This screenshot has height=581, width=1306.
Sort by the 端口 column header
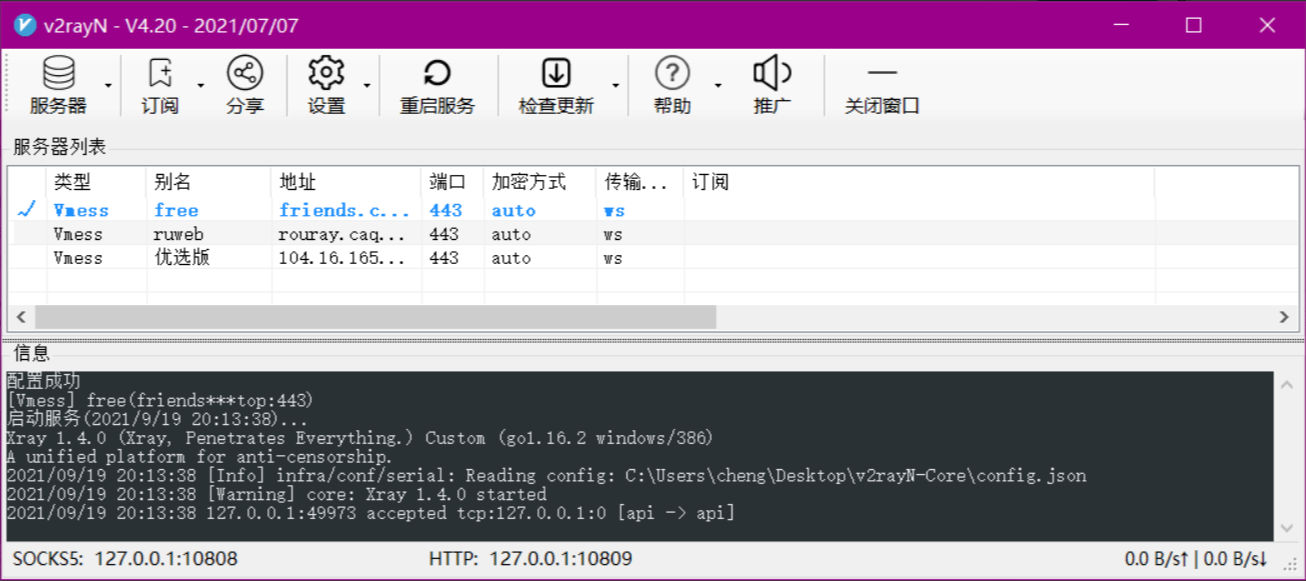point(453,182)
